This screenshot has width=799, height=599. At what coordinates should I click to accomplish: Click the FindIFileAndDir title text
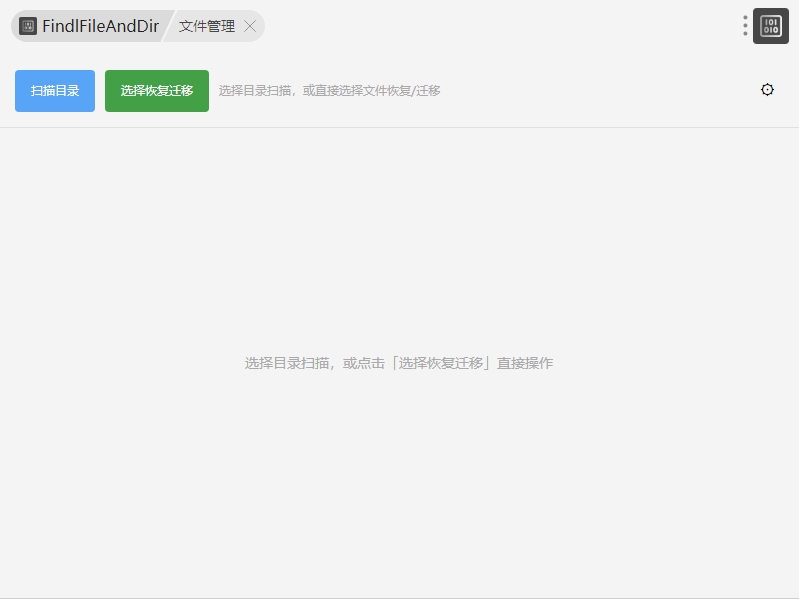100,26
